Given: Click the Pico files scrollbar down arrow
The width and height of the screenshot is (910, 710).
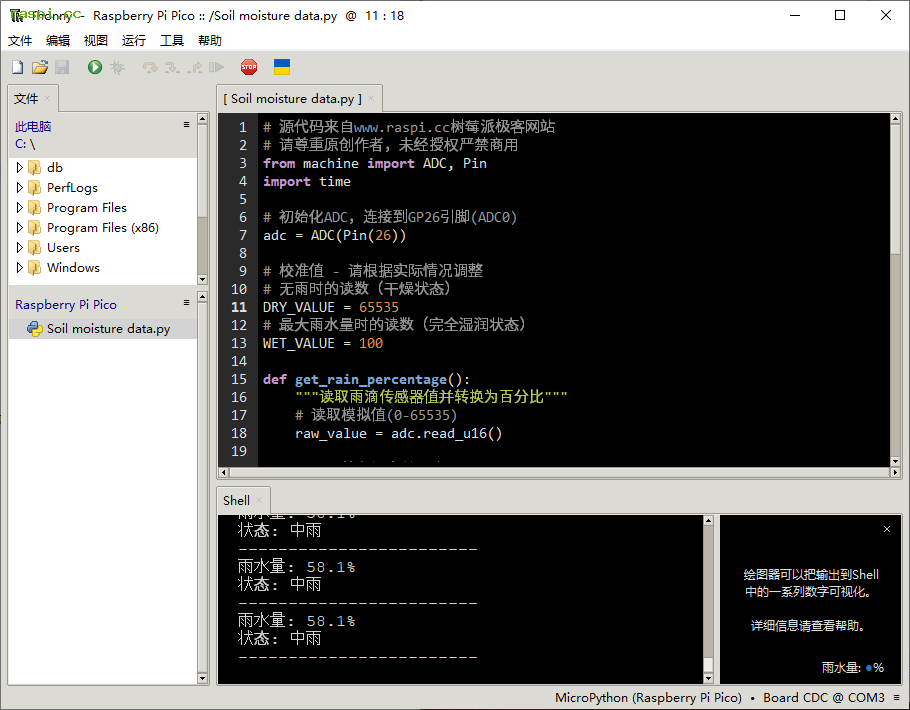Looking at the screenshot, I should [x=203, y=678].
